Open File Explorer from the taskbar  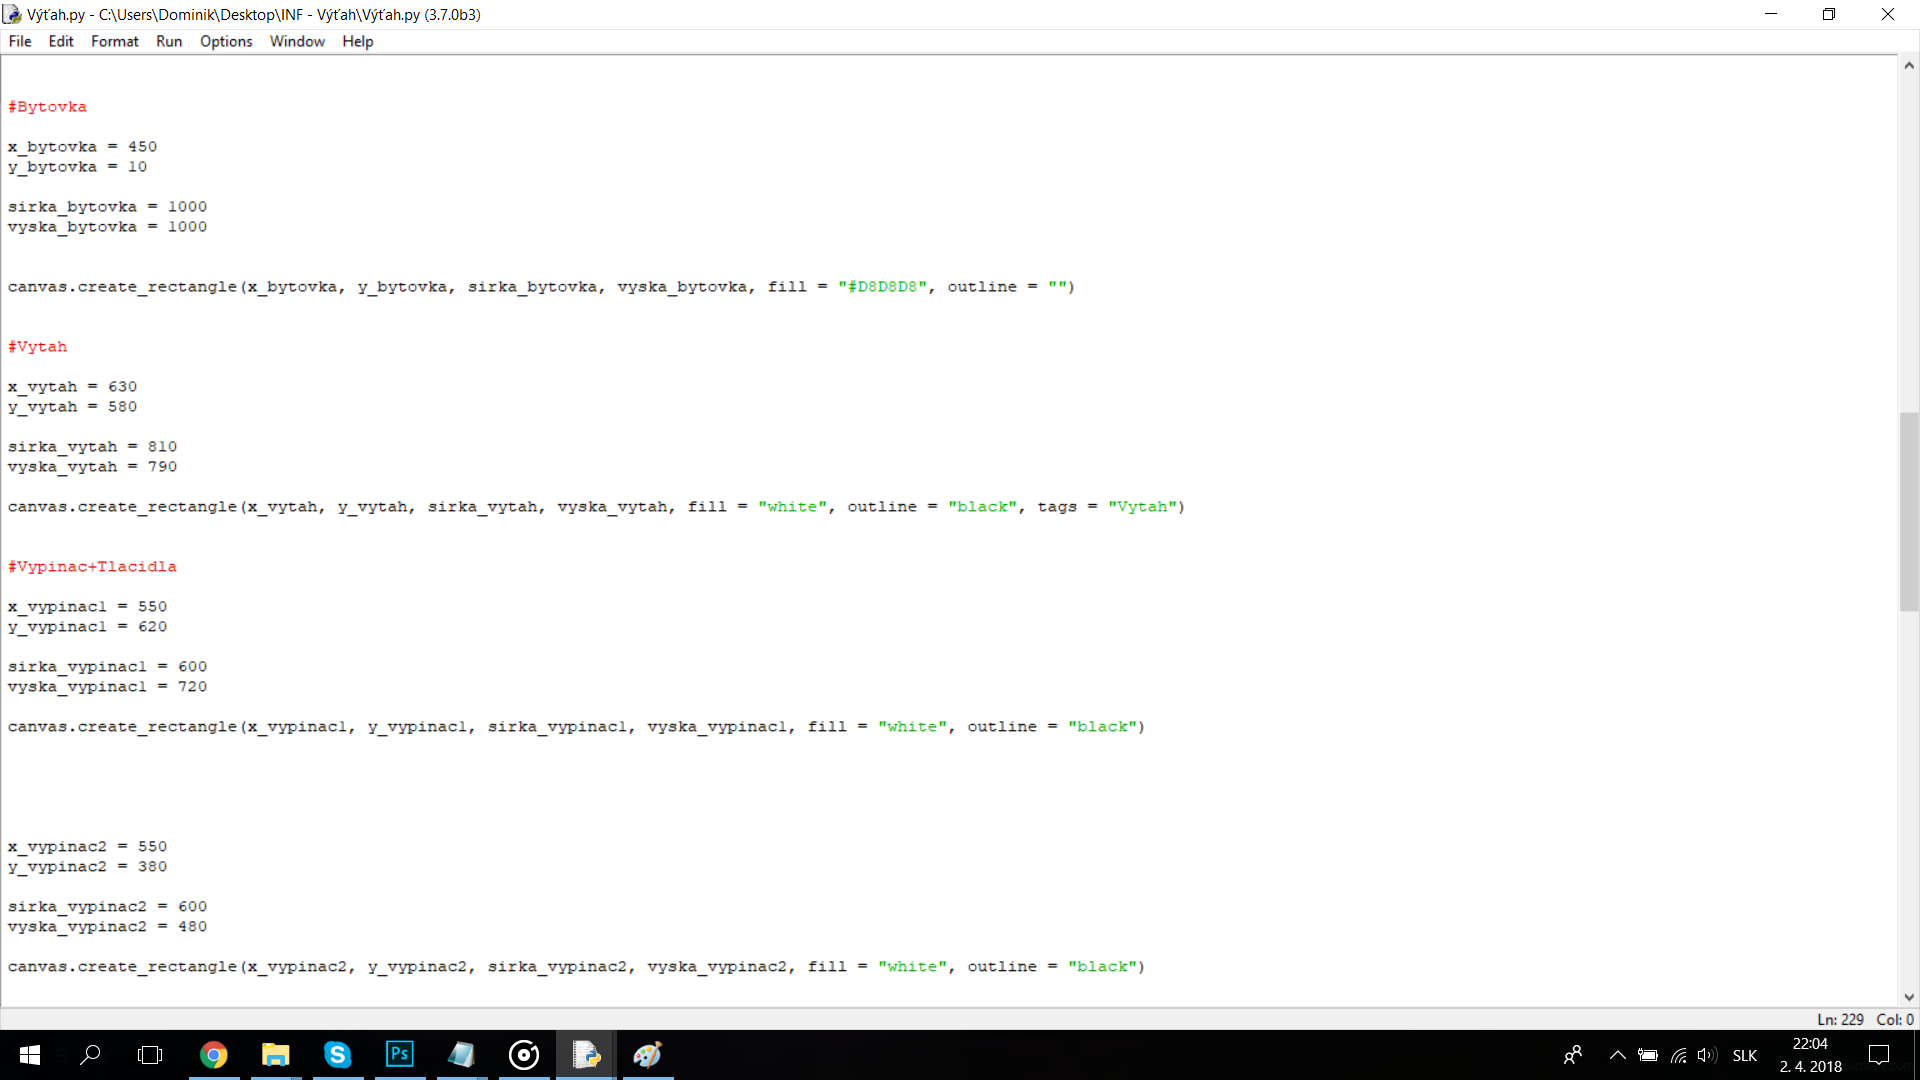[x=275, y=1055]
